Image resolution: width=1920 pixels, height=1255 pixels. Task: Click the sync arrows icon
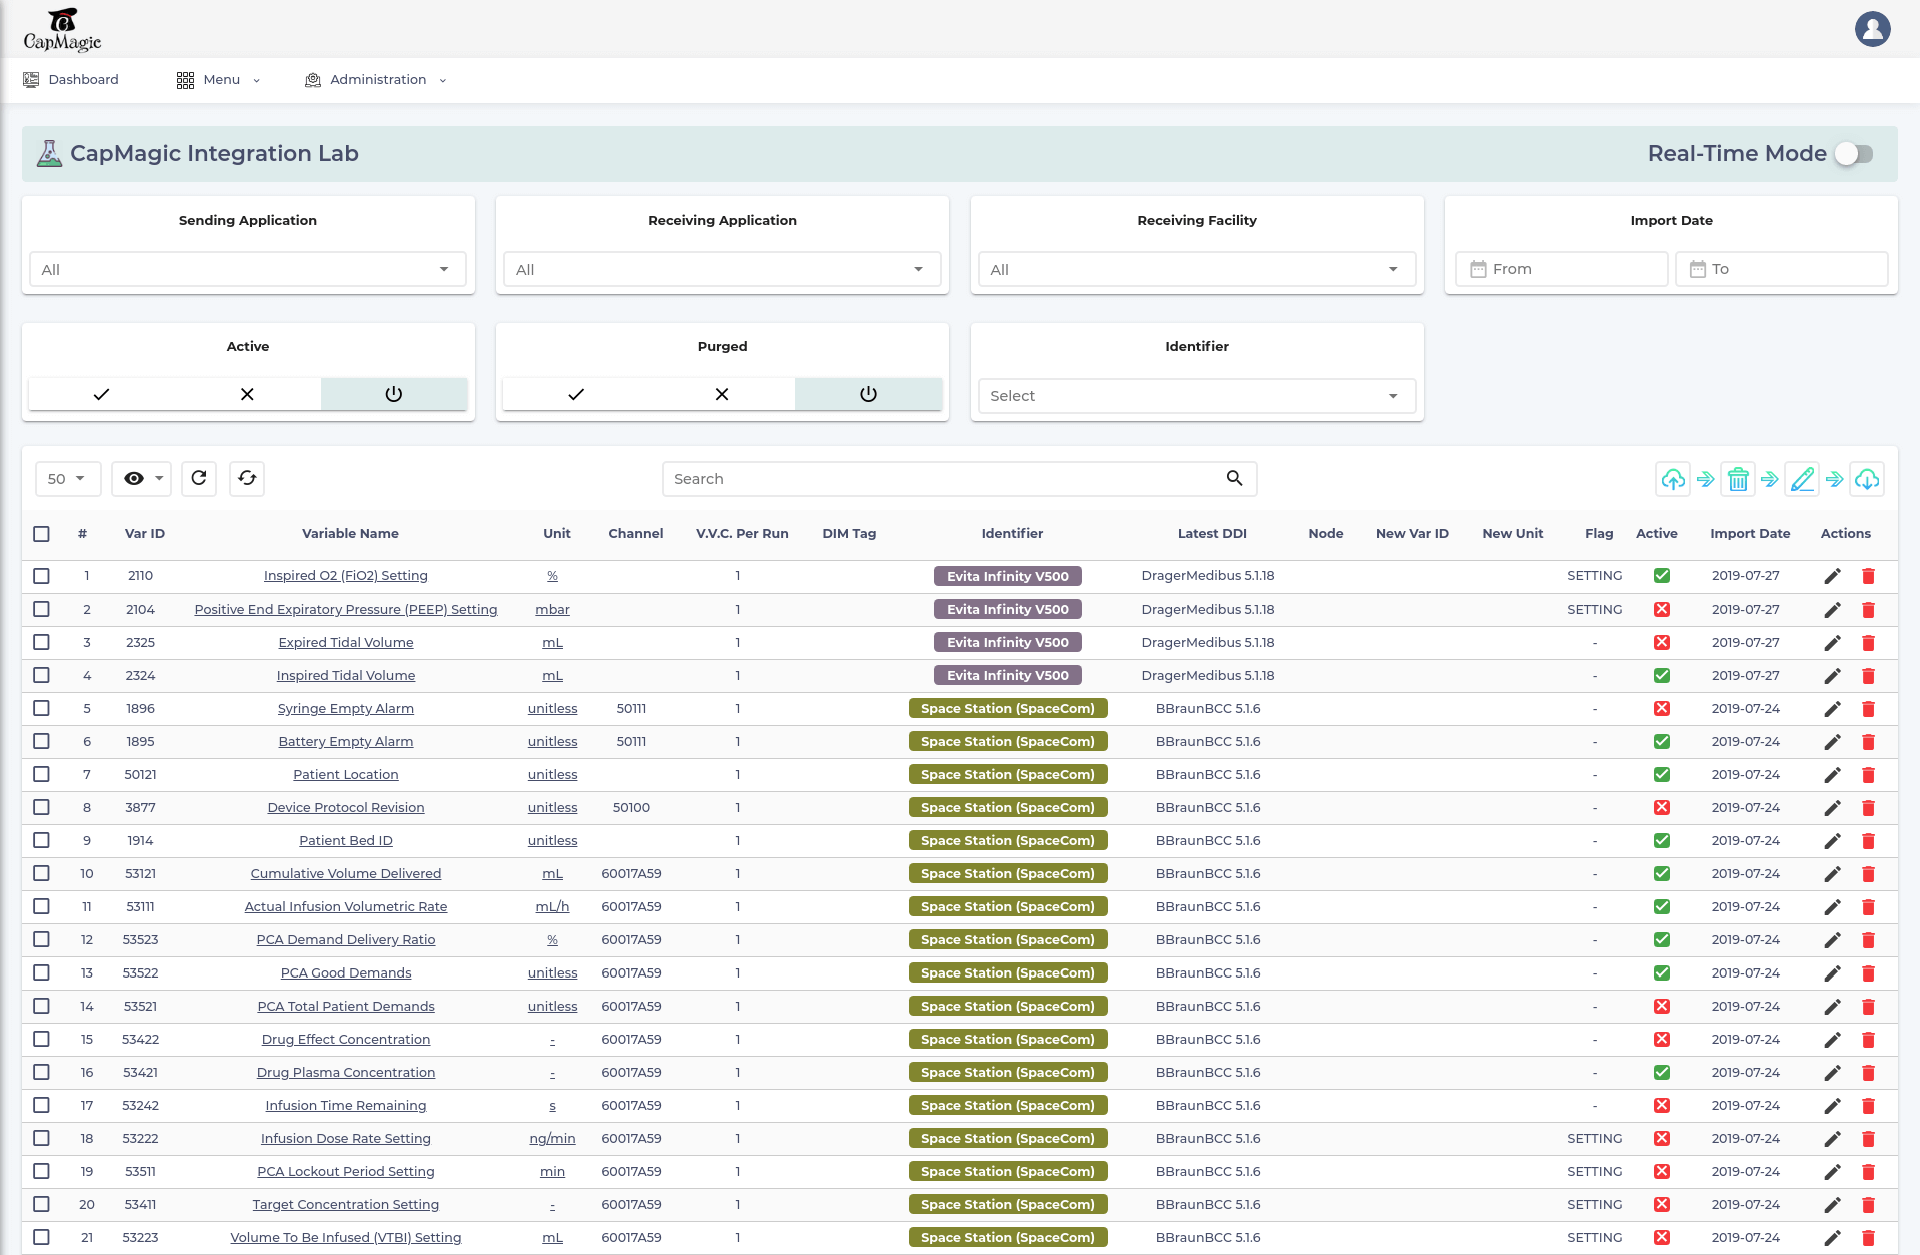(247, 478)
